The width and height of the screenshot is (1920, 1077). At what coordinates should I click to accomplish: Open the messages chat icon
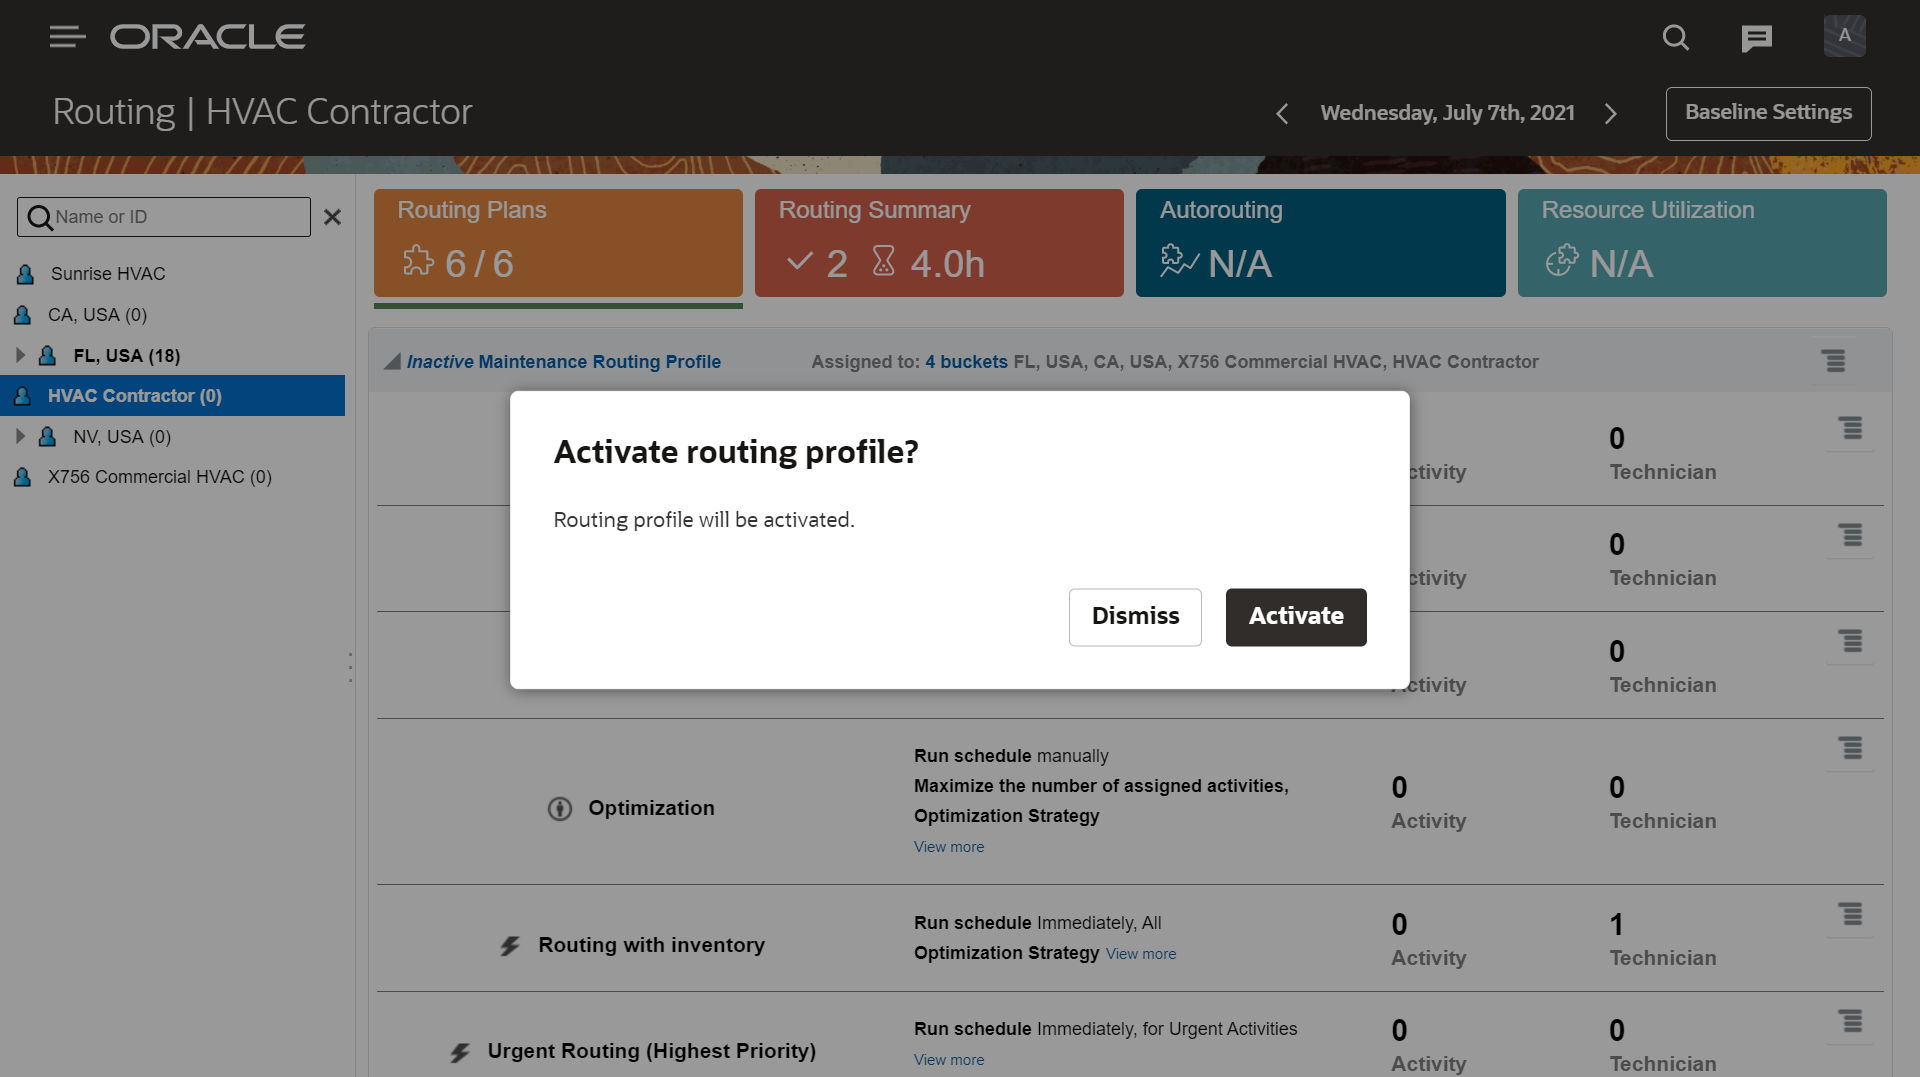point(1756,38)
